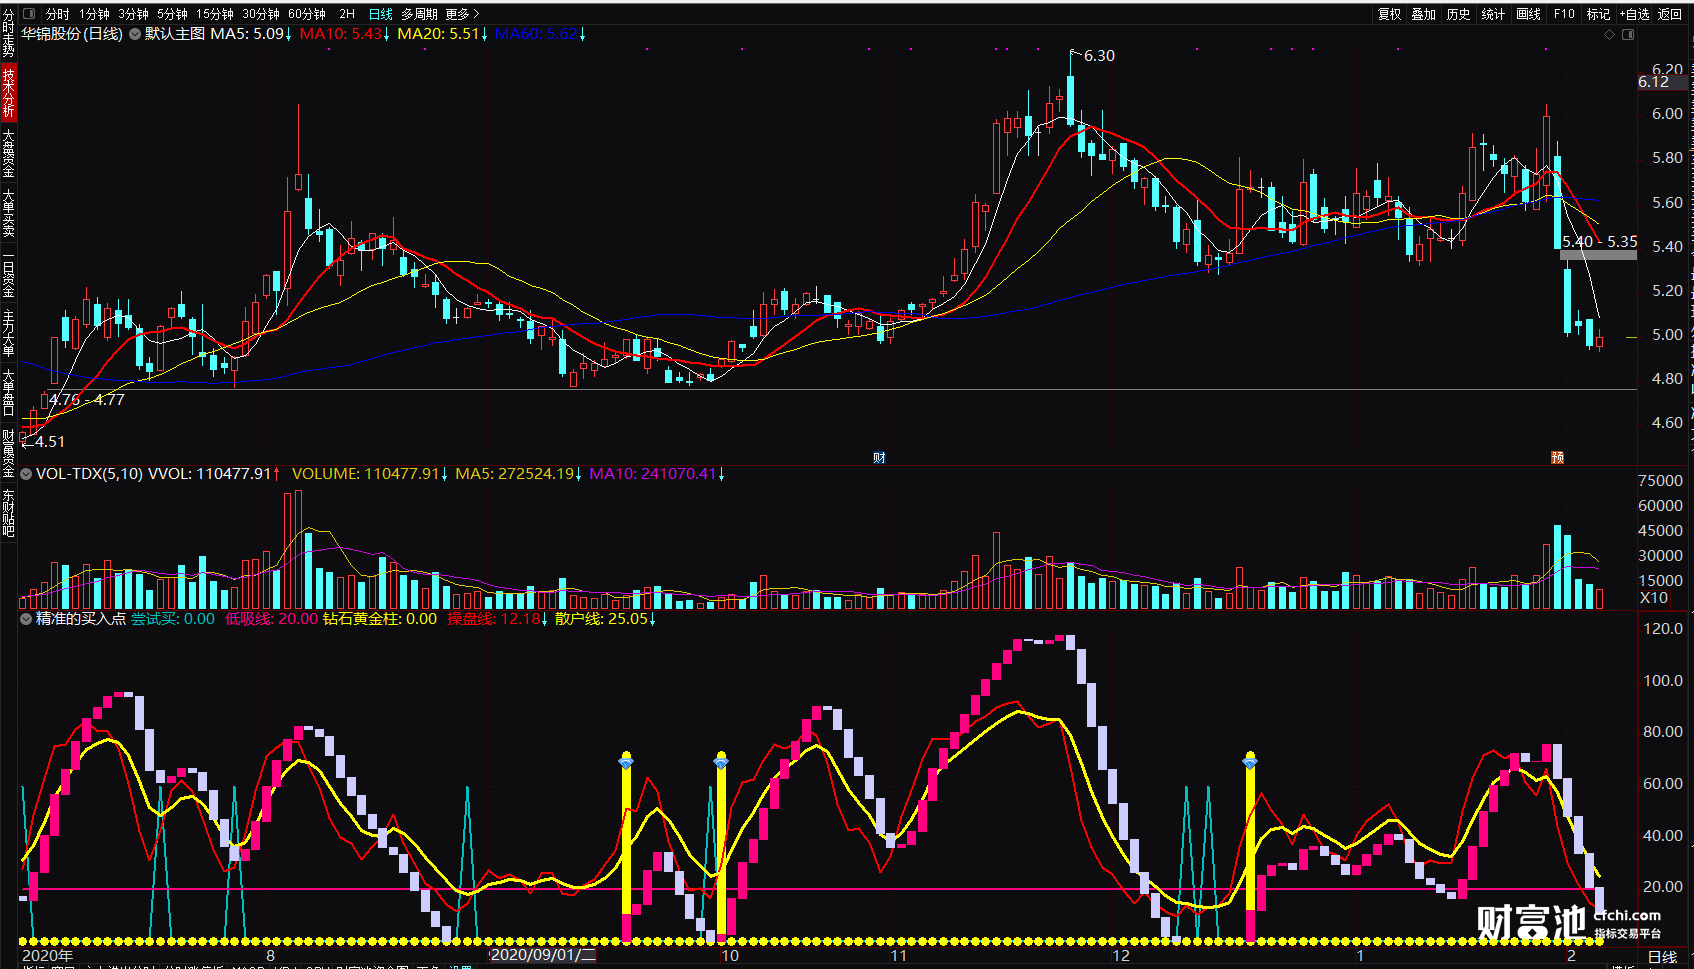This screenshot has width=1694, height=969.
Task: Click the 复权 adjustment button
Action: (x=1389, y=14)
